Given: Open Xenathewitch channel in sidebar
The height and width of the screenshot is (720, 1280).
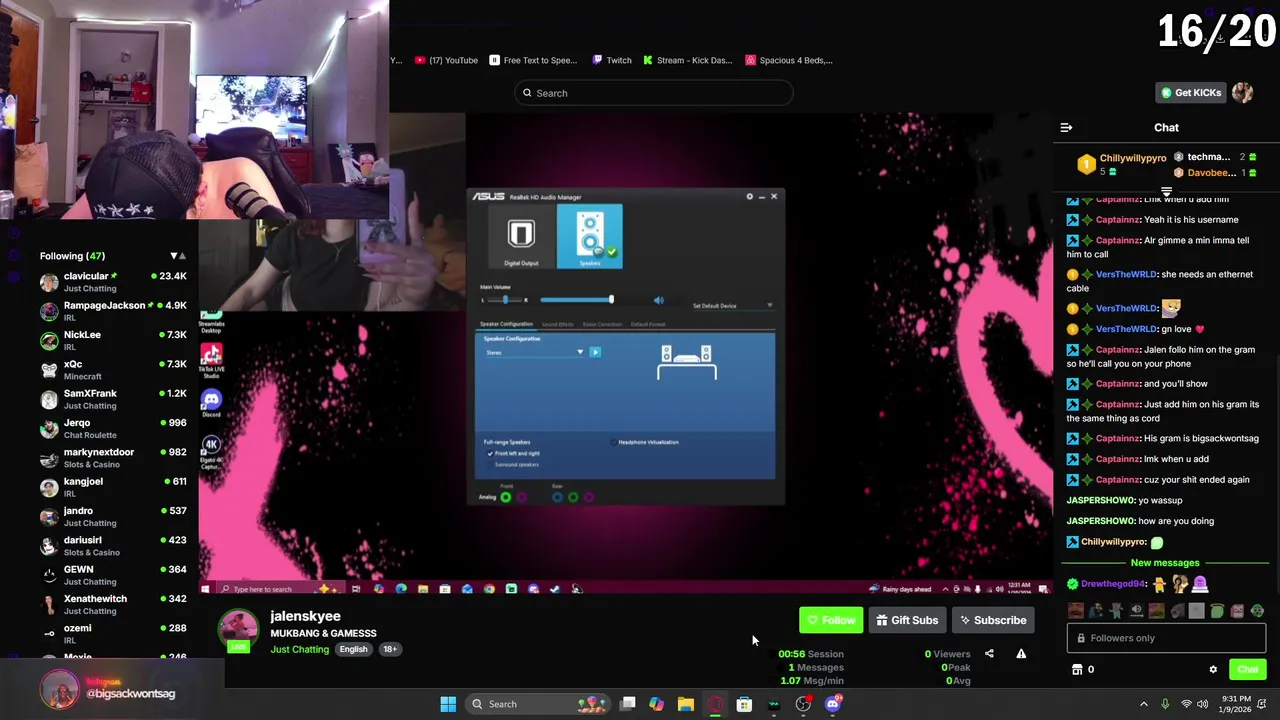Looking at the screenshot, I should click(112, 604).
